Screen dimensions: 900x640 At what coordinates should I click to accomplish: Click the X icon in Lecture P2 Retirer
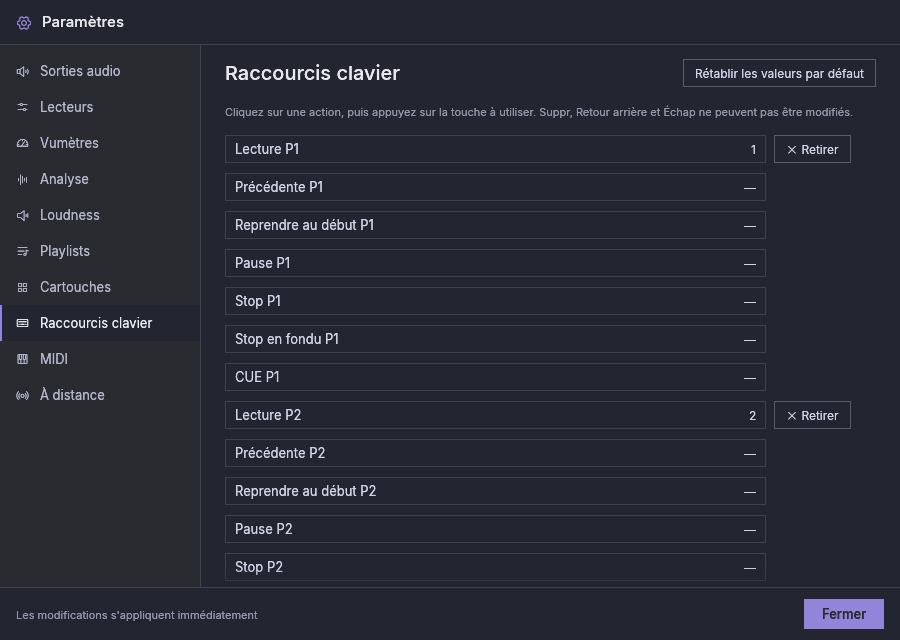[x=792, y=416]
